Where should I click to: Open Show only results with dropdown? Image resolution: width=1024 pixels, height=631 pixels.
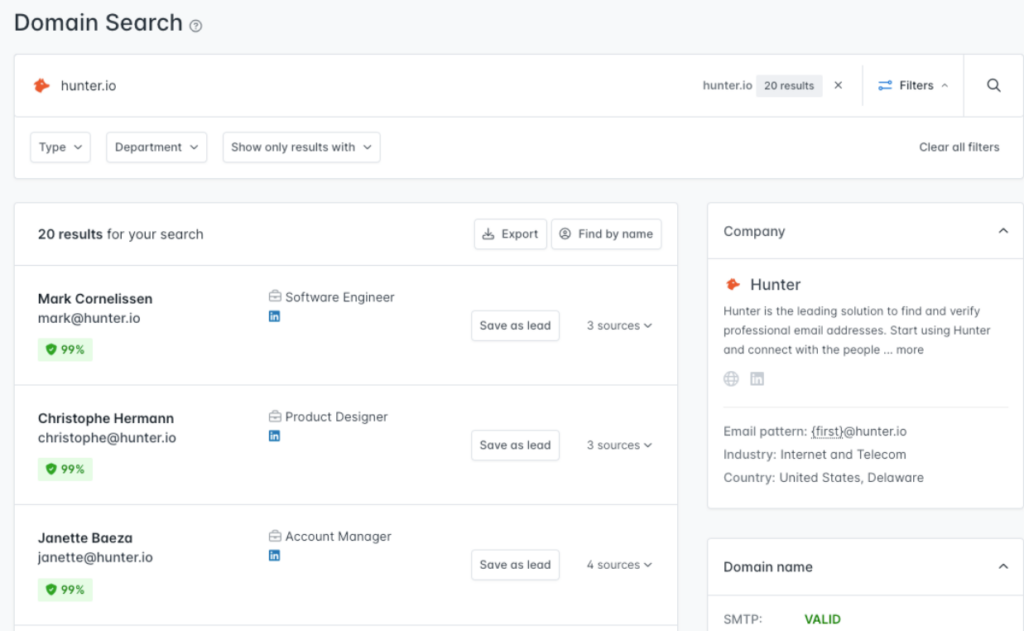[x=301, y=147]
